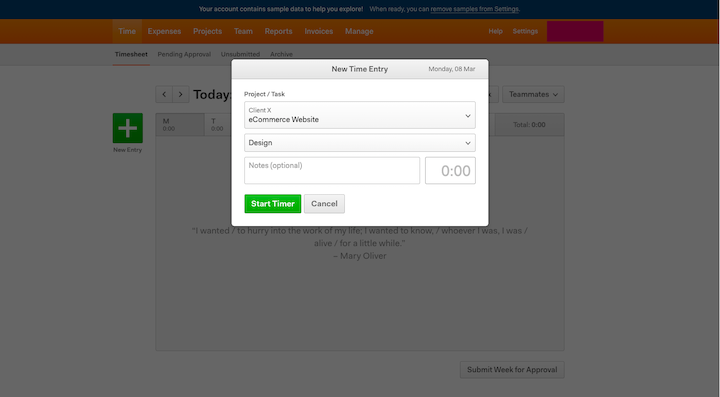The height and width of the screenshot is (397, 720).
Task: Open the Archive tab
Action: [x=281, y=54]
